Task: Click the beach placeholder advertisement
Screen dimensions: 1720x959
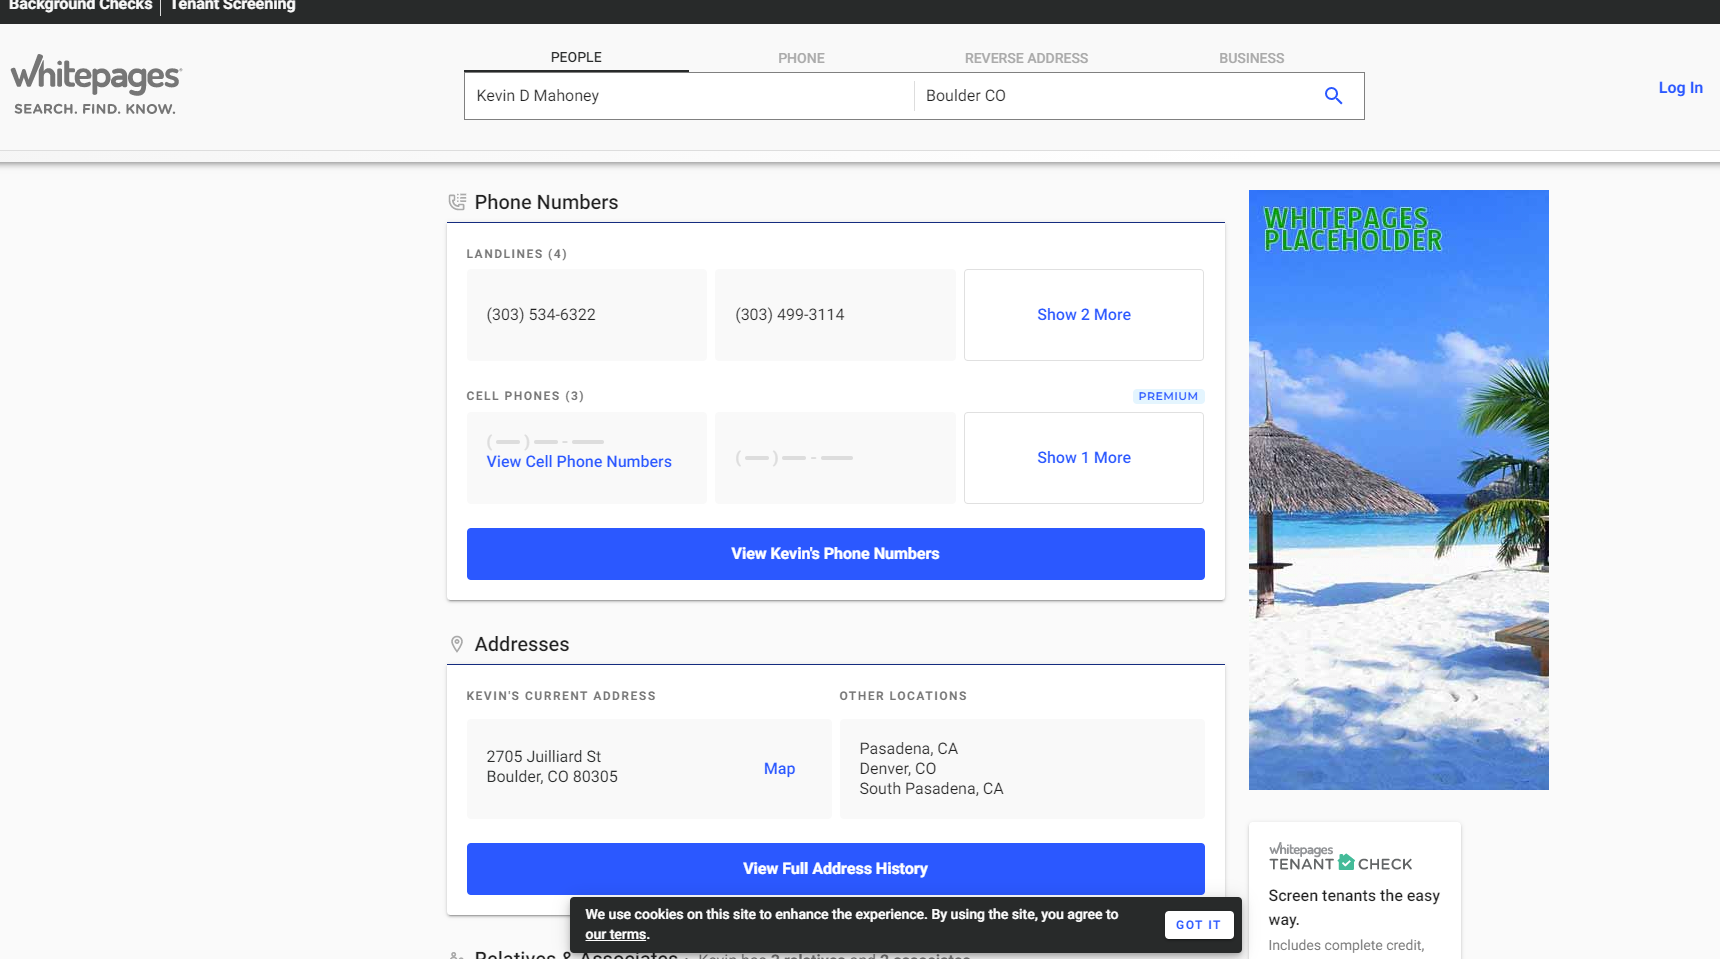Action: [x=1398, y=490]
